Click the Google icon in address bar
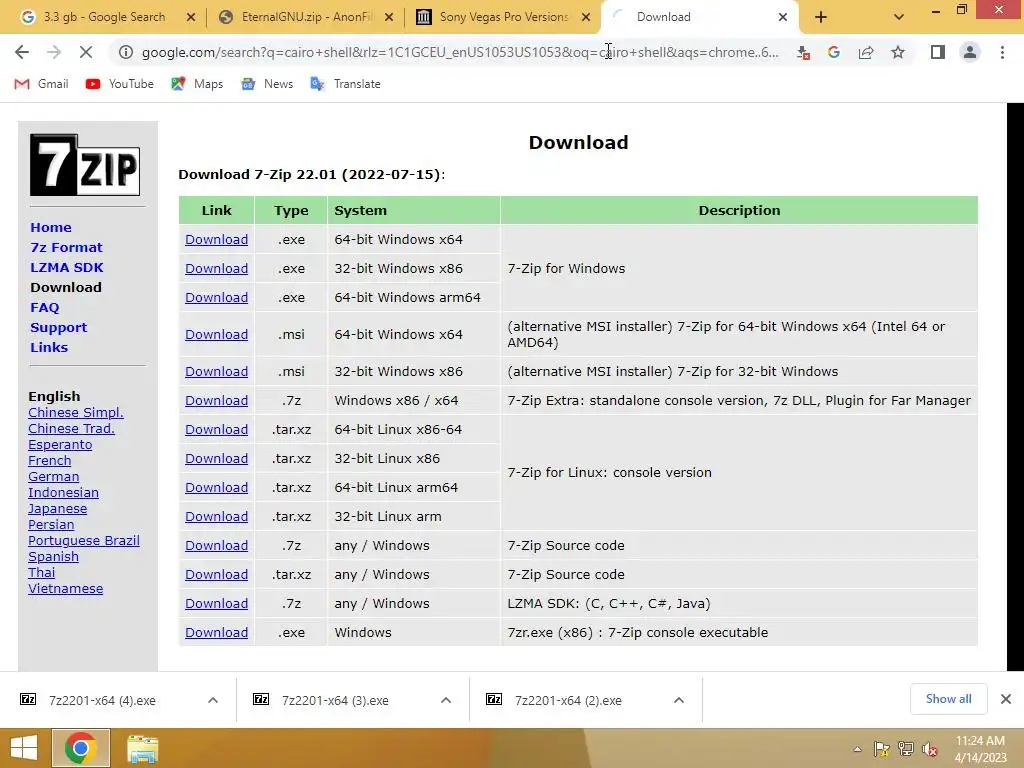1024x768 pixels. pyautogui.click(x=834, y=52)
